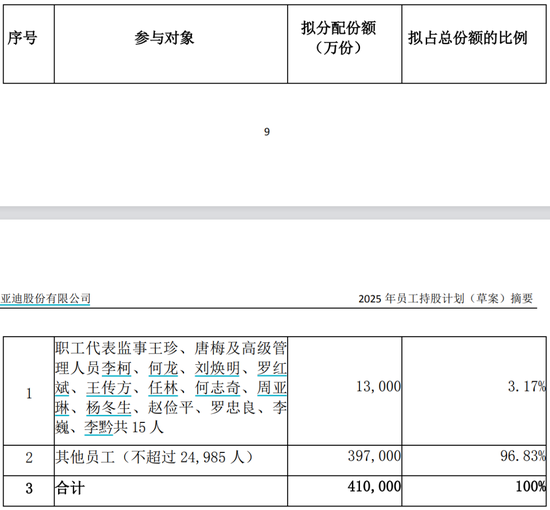Click the percentage 96.83%
Viewport: 550px width, 510px height.
tap(523, 456)
